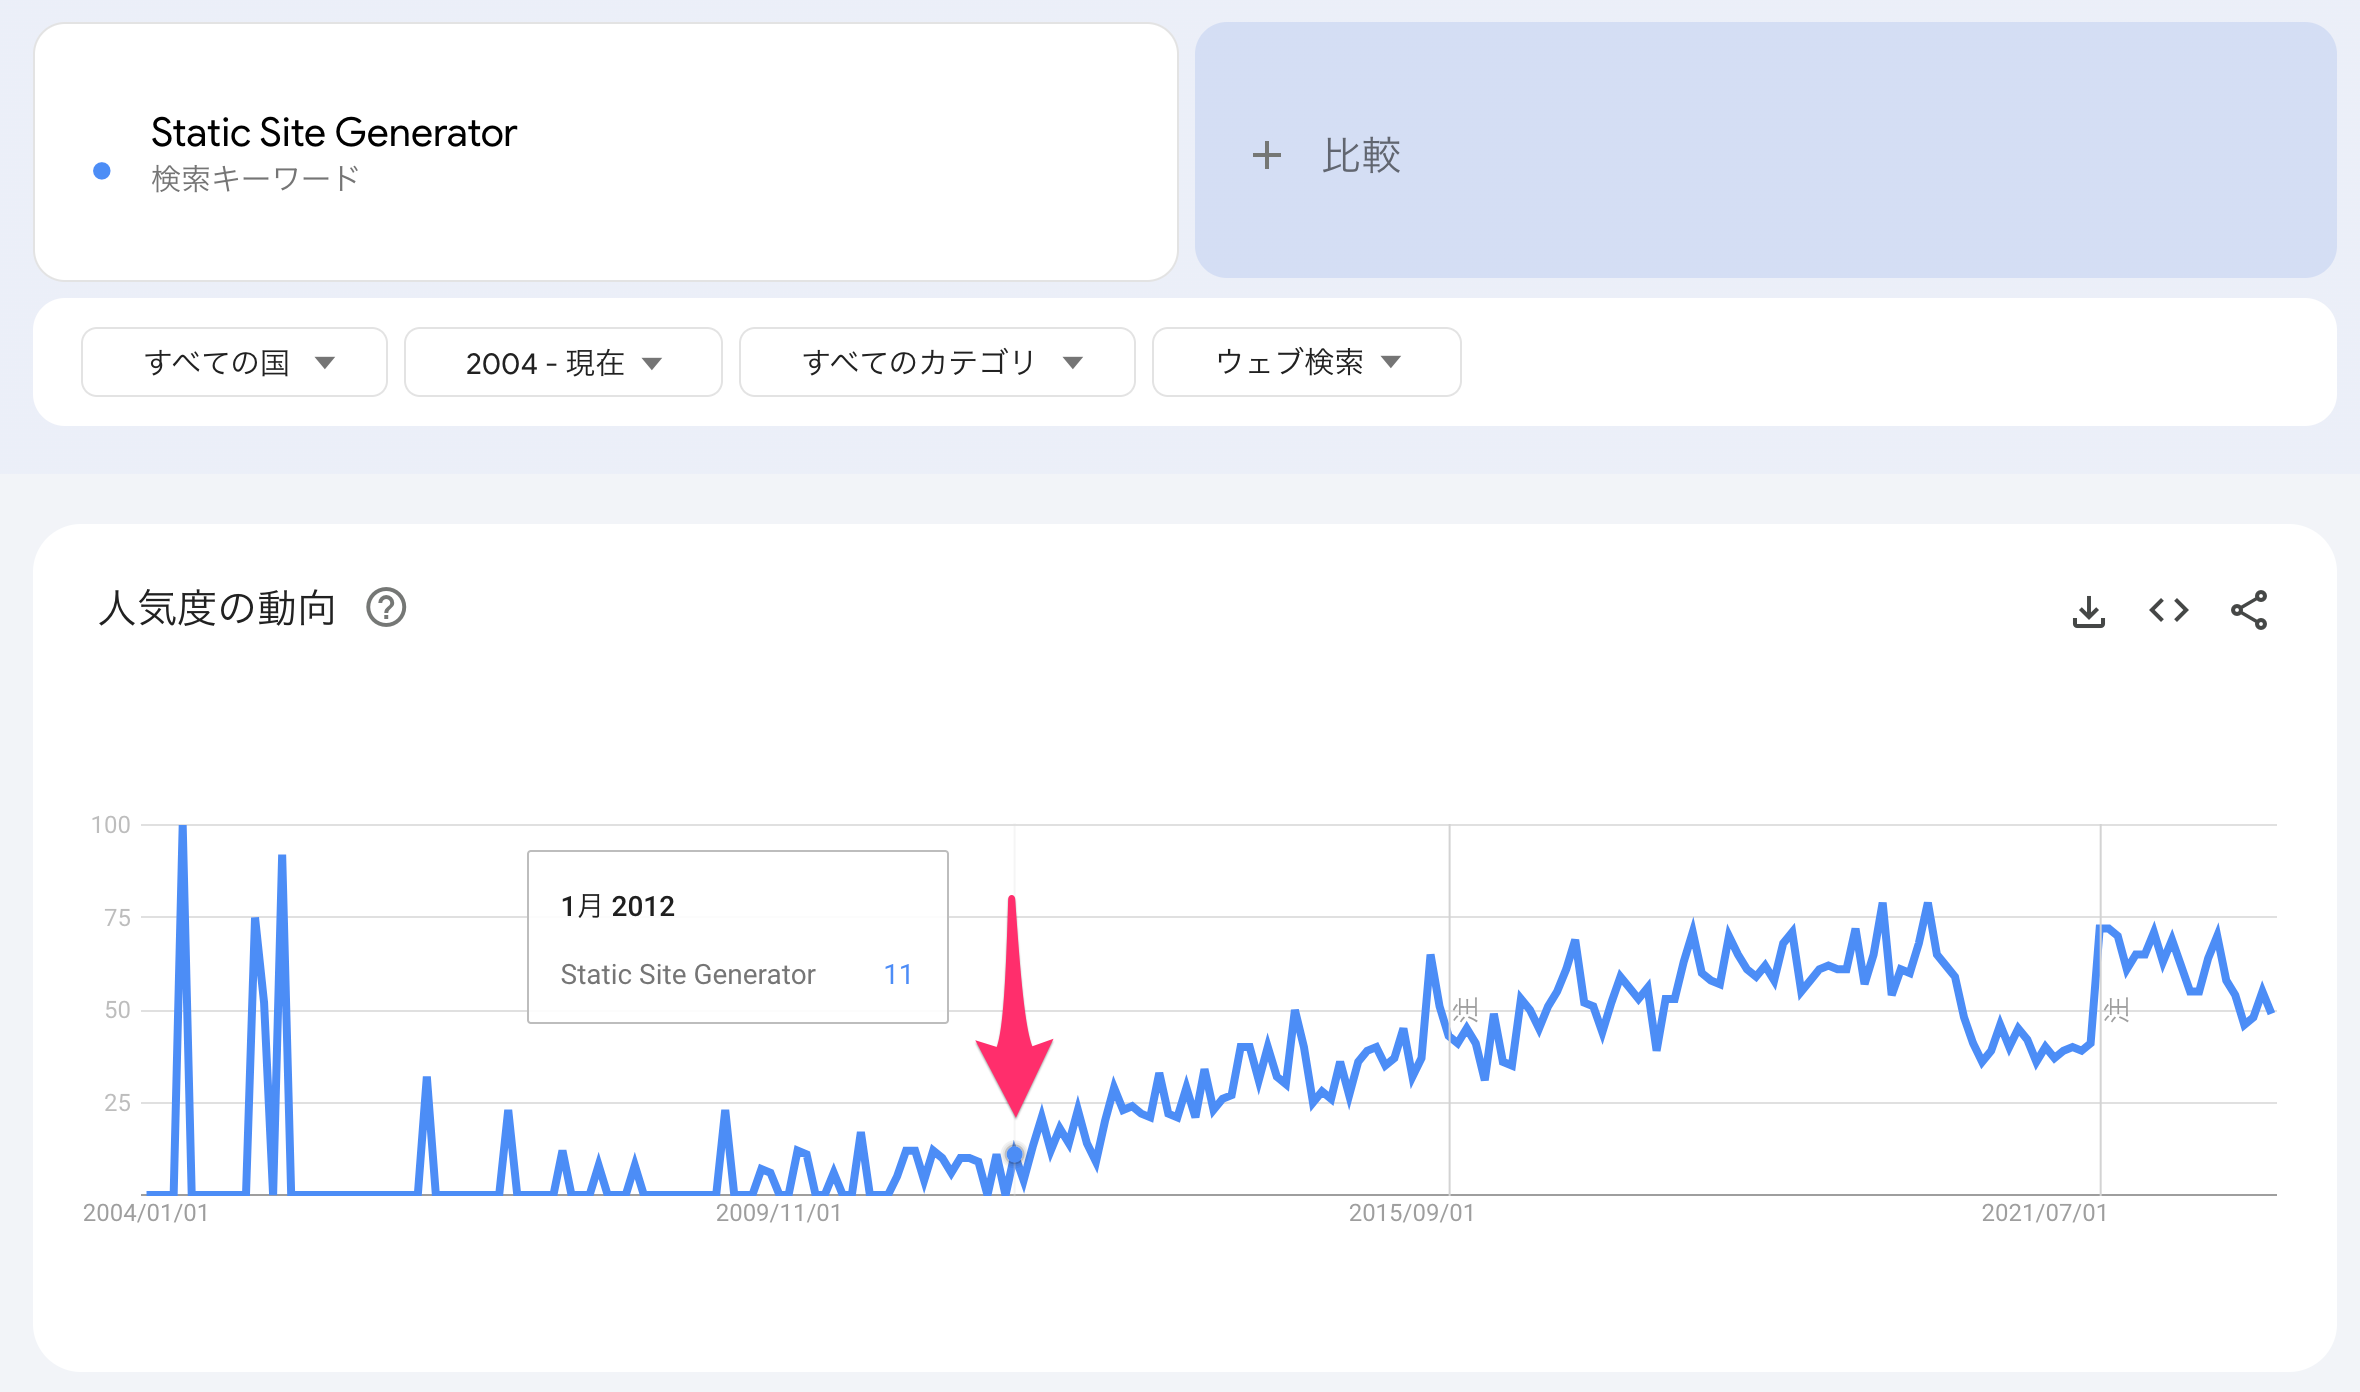2360x1392 pixels.
Task: Click the Static Site Generator search term
Action: click(334, 133)
